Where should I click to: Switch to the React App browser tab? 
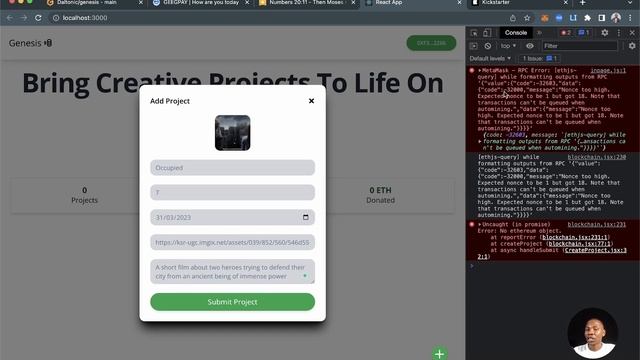[413, 3]
